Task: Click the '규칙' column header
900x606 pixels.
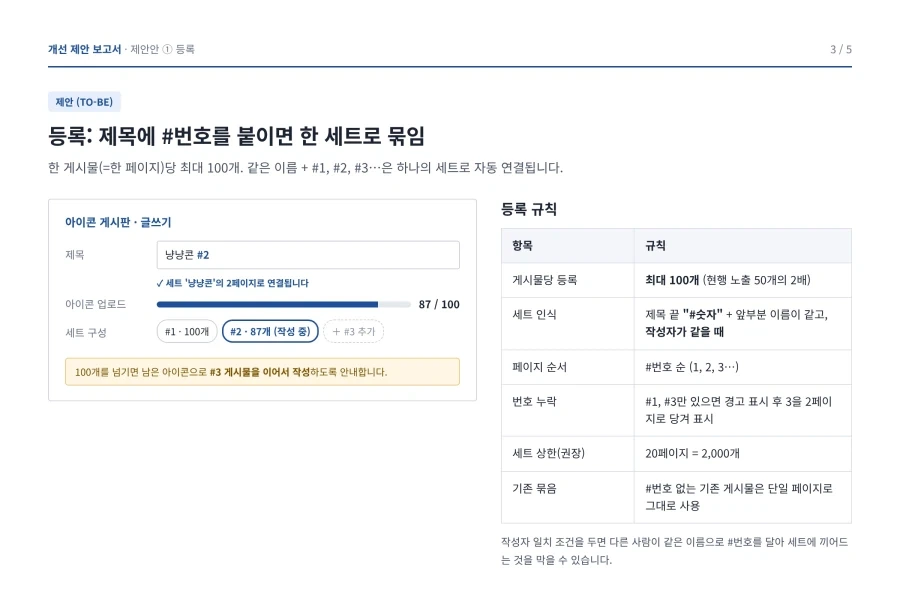Action: point(655,246)
